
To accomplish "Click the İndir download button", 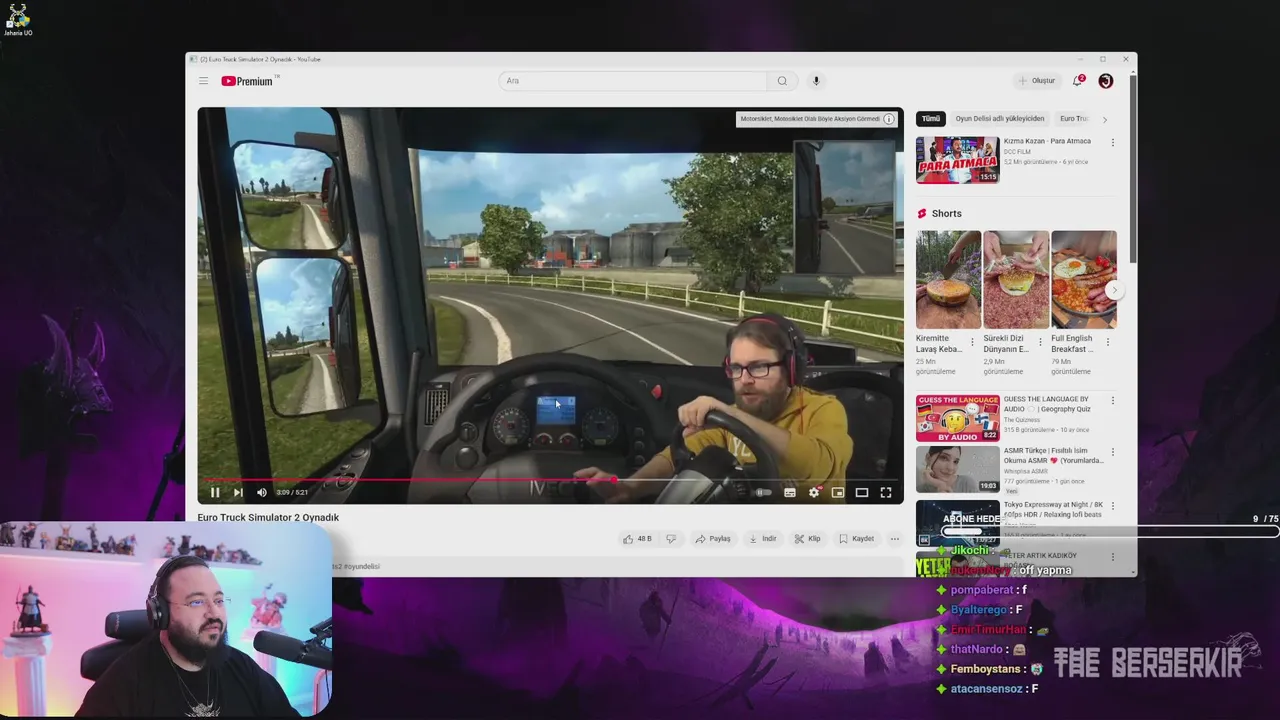I will pos(763,539).
